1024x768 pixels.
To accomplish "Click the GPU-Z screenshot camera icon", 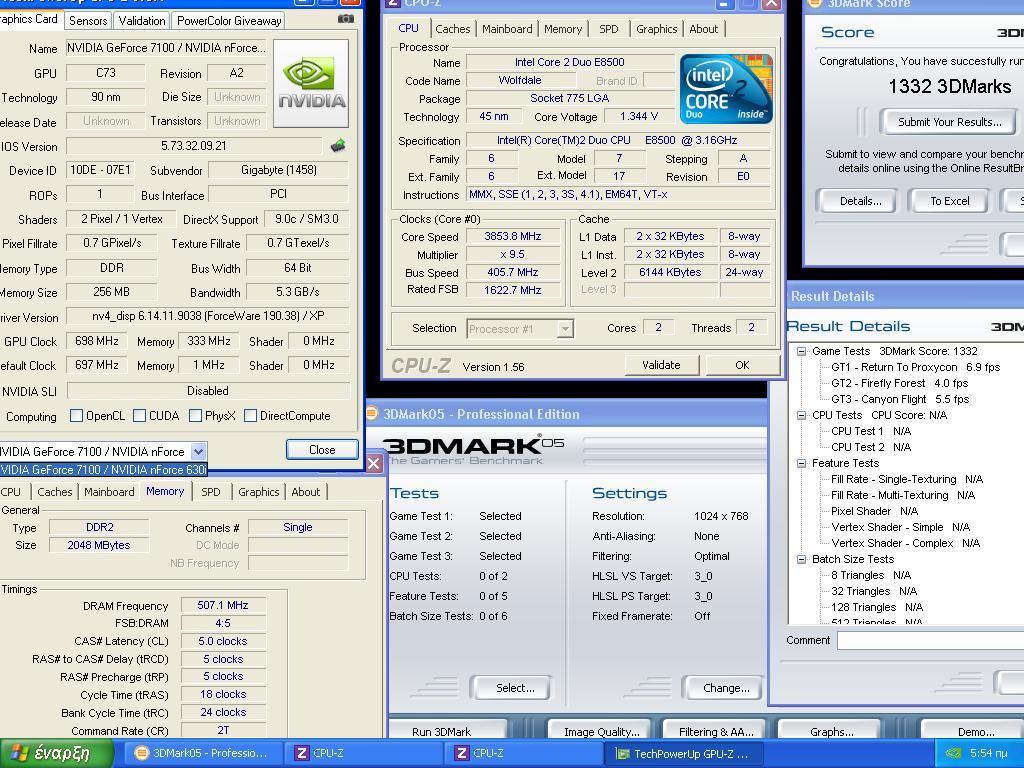I will point(345,19).
